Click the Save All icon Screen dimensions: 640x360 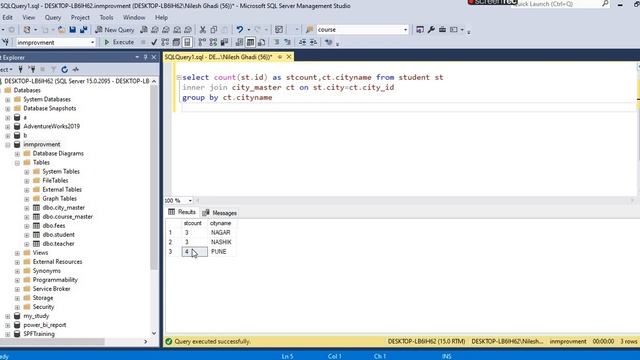(x=84, y=30)
